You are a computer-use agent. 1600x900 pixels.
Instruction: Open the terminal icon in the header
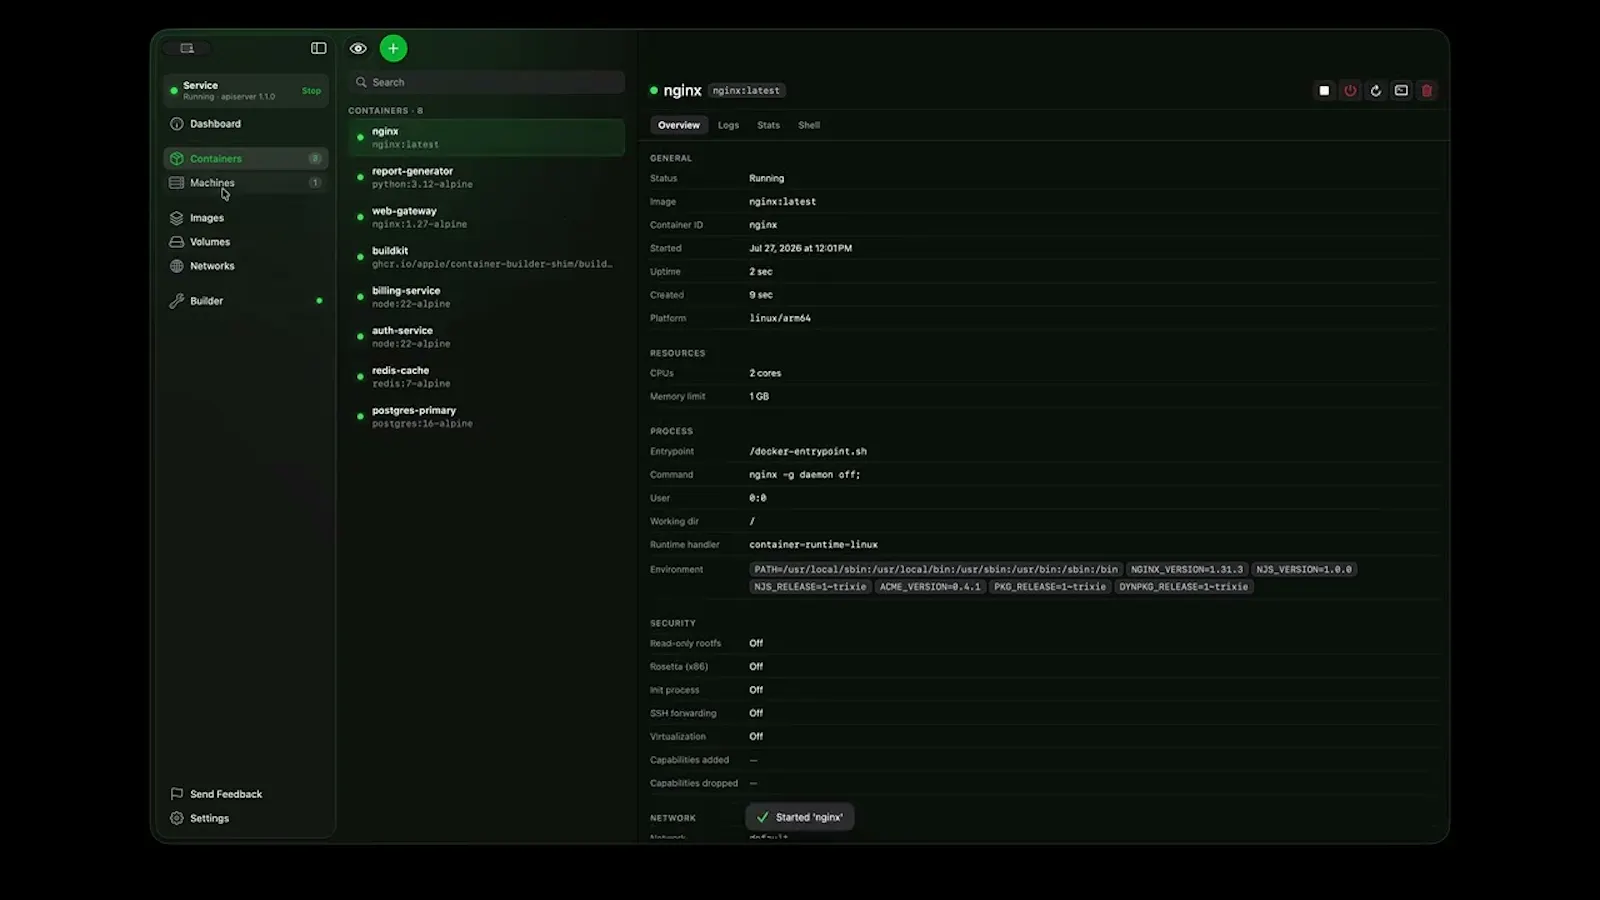(1401, 91)
